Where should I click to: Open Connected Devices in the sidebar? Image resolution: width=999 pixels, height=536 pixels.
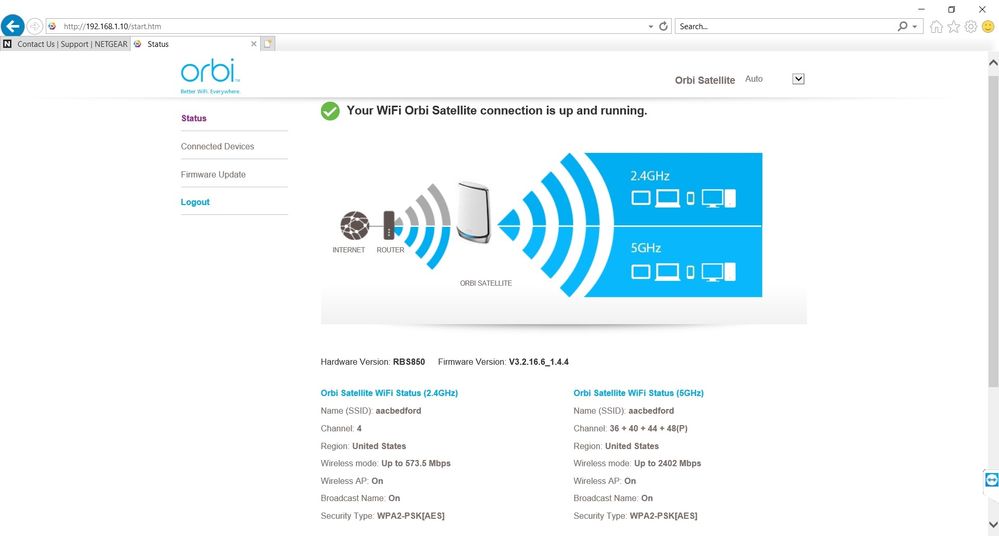click(217, 146)
